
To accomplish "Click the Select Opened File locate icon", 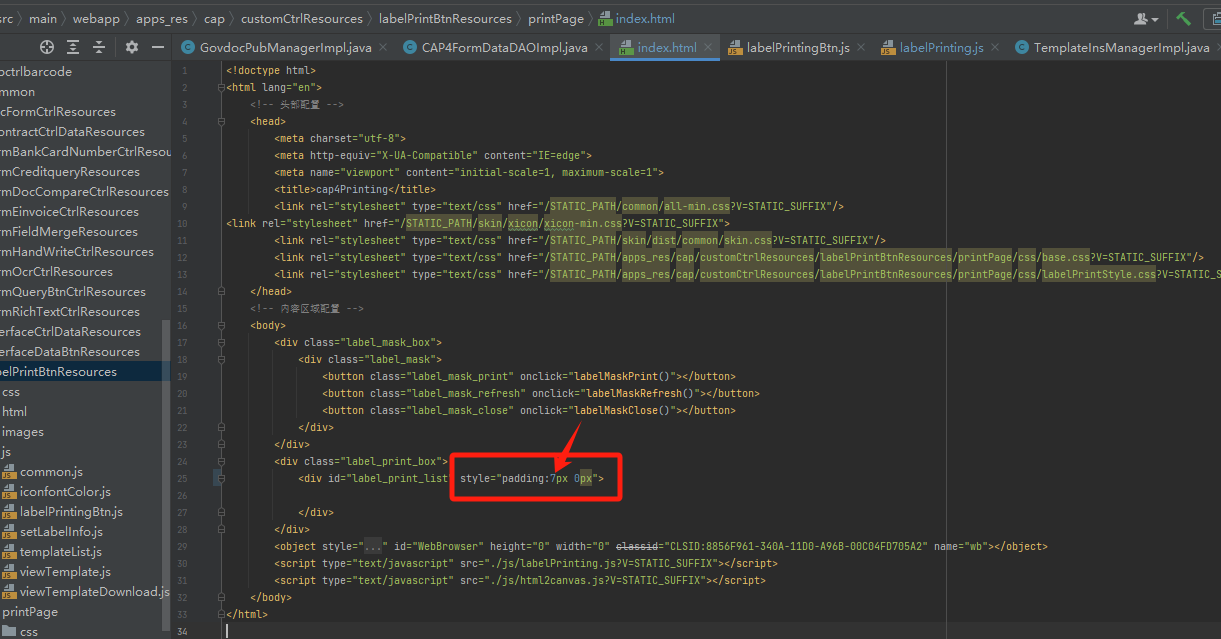I will point(46,47).
